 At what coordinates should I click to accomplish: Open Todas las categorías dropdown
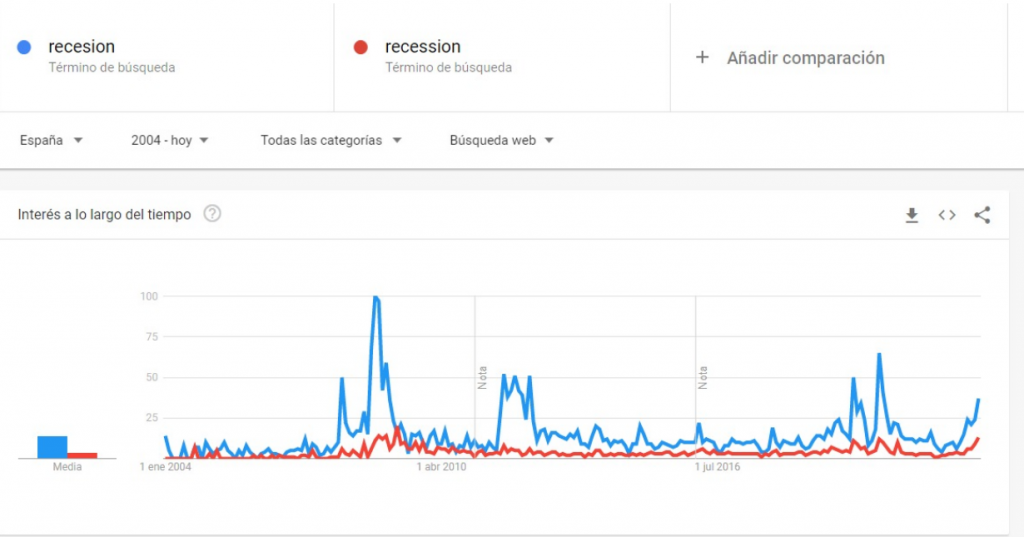(330, 141)
